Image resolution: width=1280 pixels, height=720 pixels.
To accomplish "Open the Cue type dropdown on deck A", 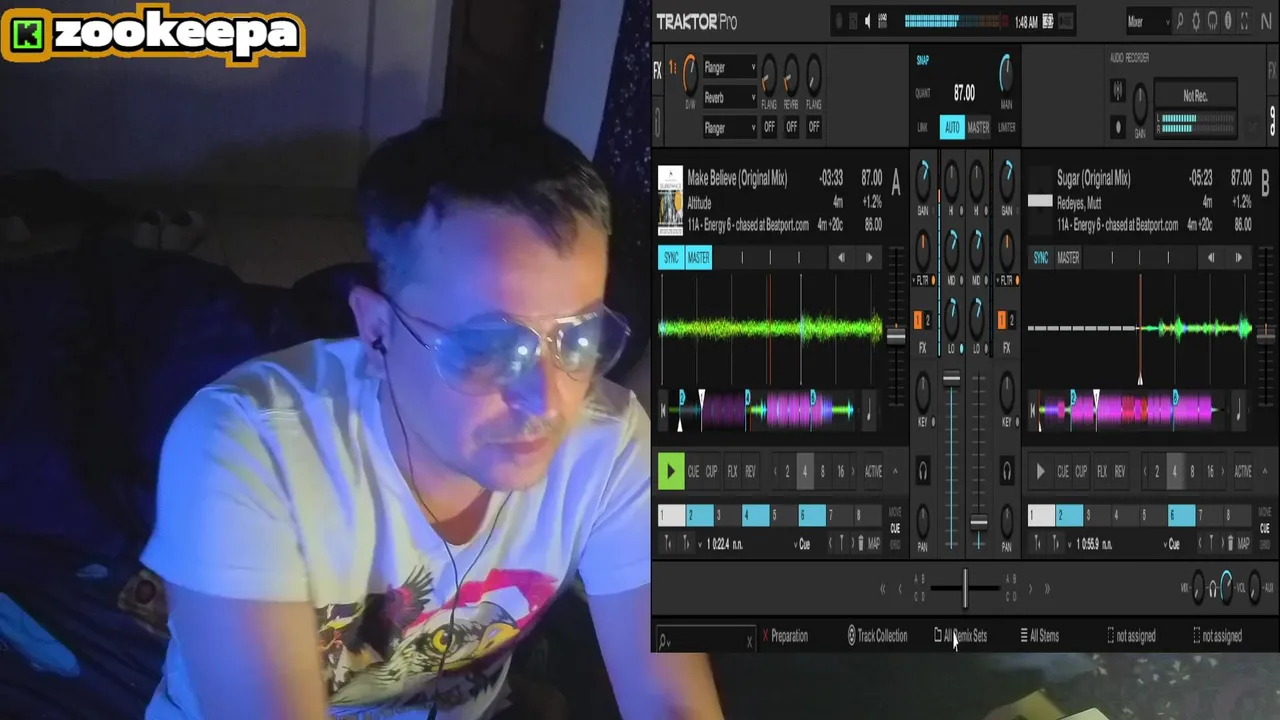I will pyautogui.click(x=804, y=543).
